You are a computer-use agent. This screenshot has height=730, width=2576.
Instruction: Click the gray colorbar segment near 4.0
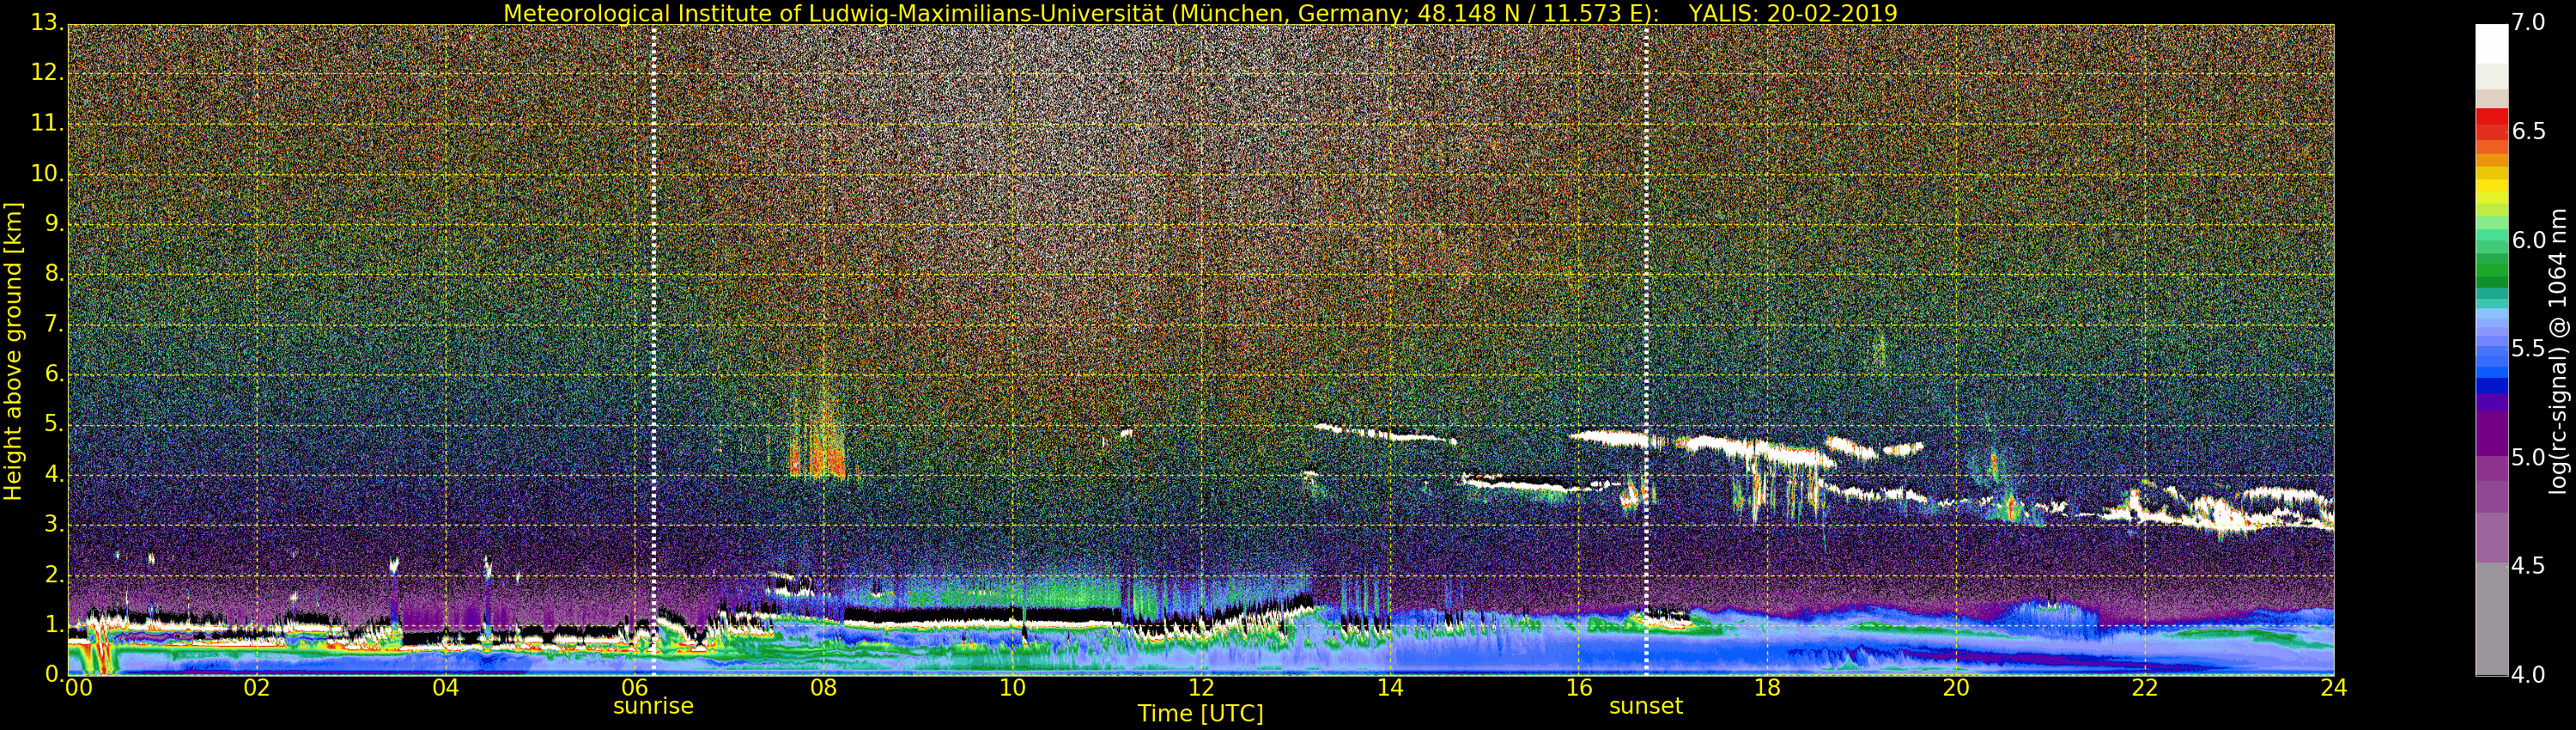[2492, 620]
